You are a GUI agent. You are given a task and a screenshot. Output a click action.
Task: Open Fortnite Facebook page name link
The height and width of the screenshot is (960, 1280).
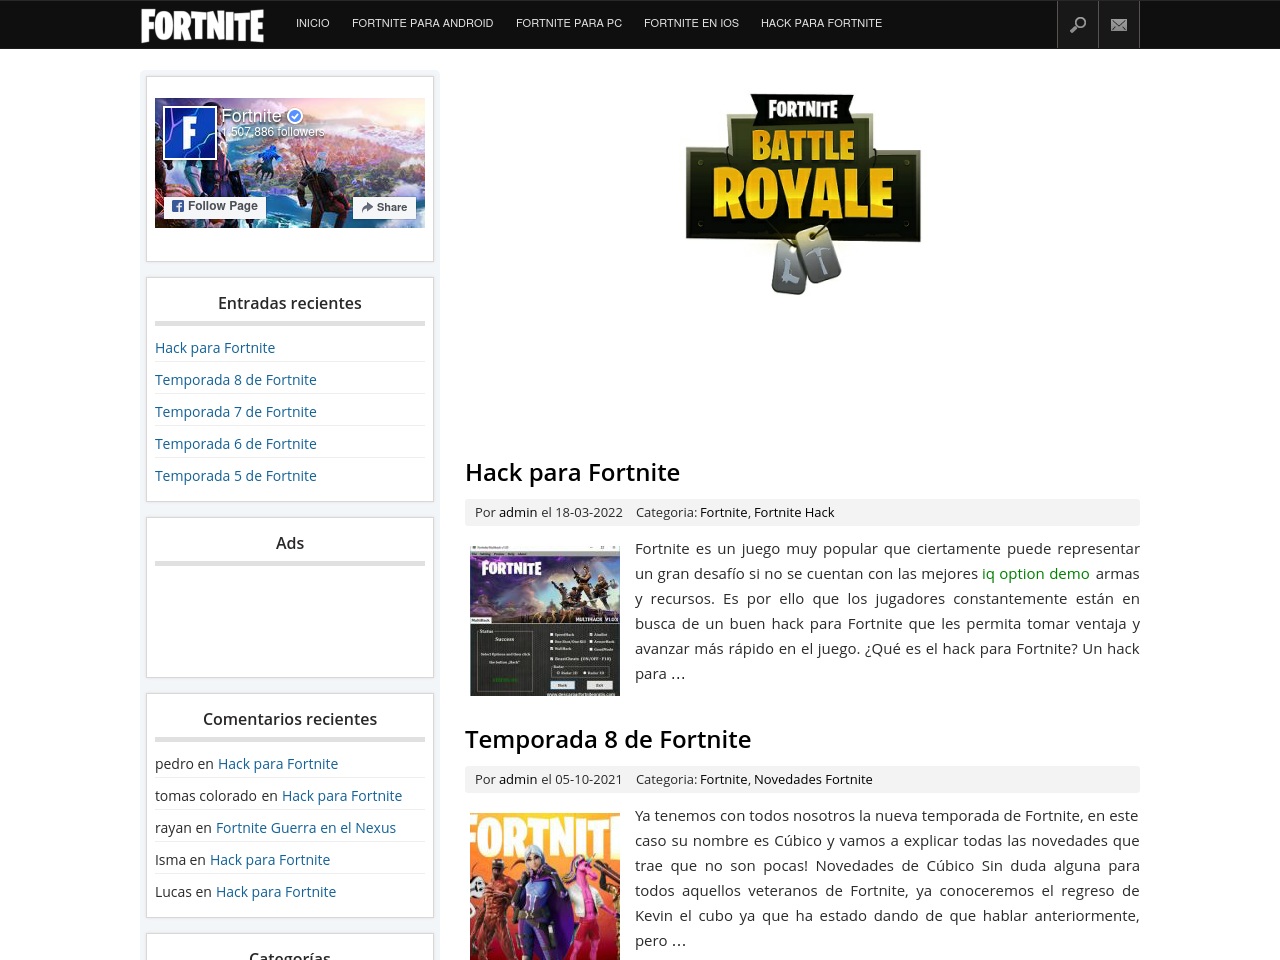coord(252,116)
